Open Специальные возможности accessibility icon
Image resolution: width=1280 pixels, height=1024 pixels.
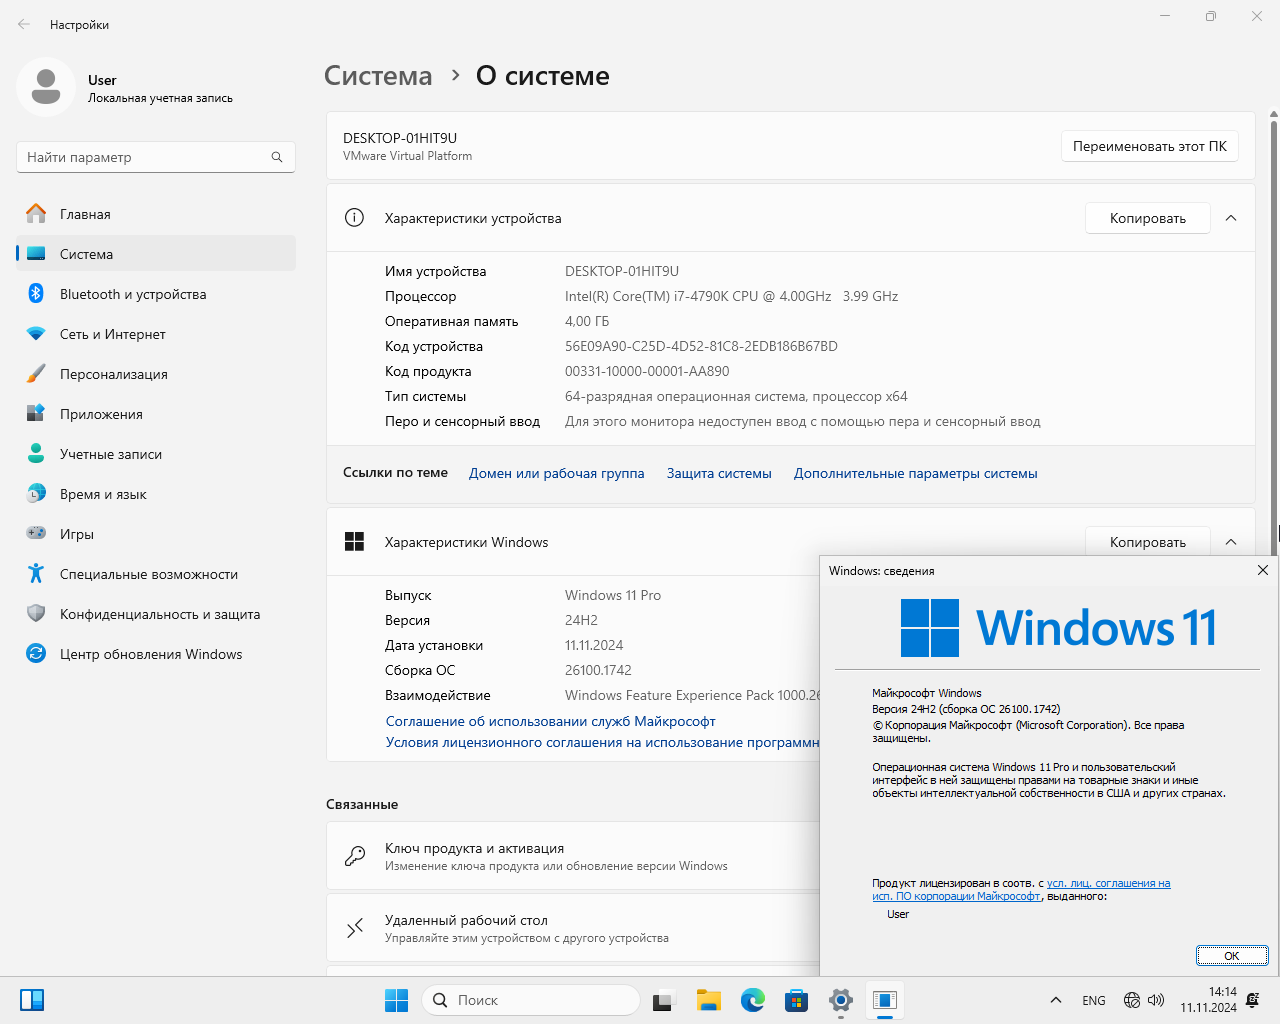[36, 574]
